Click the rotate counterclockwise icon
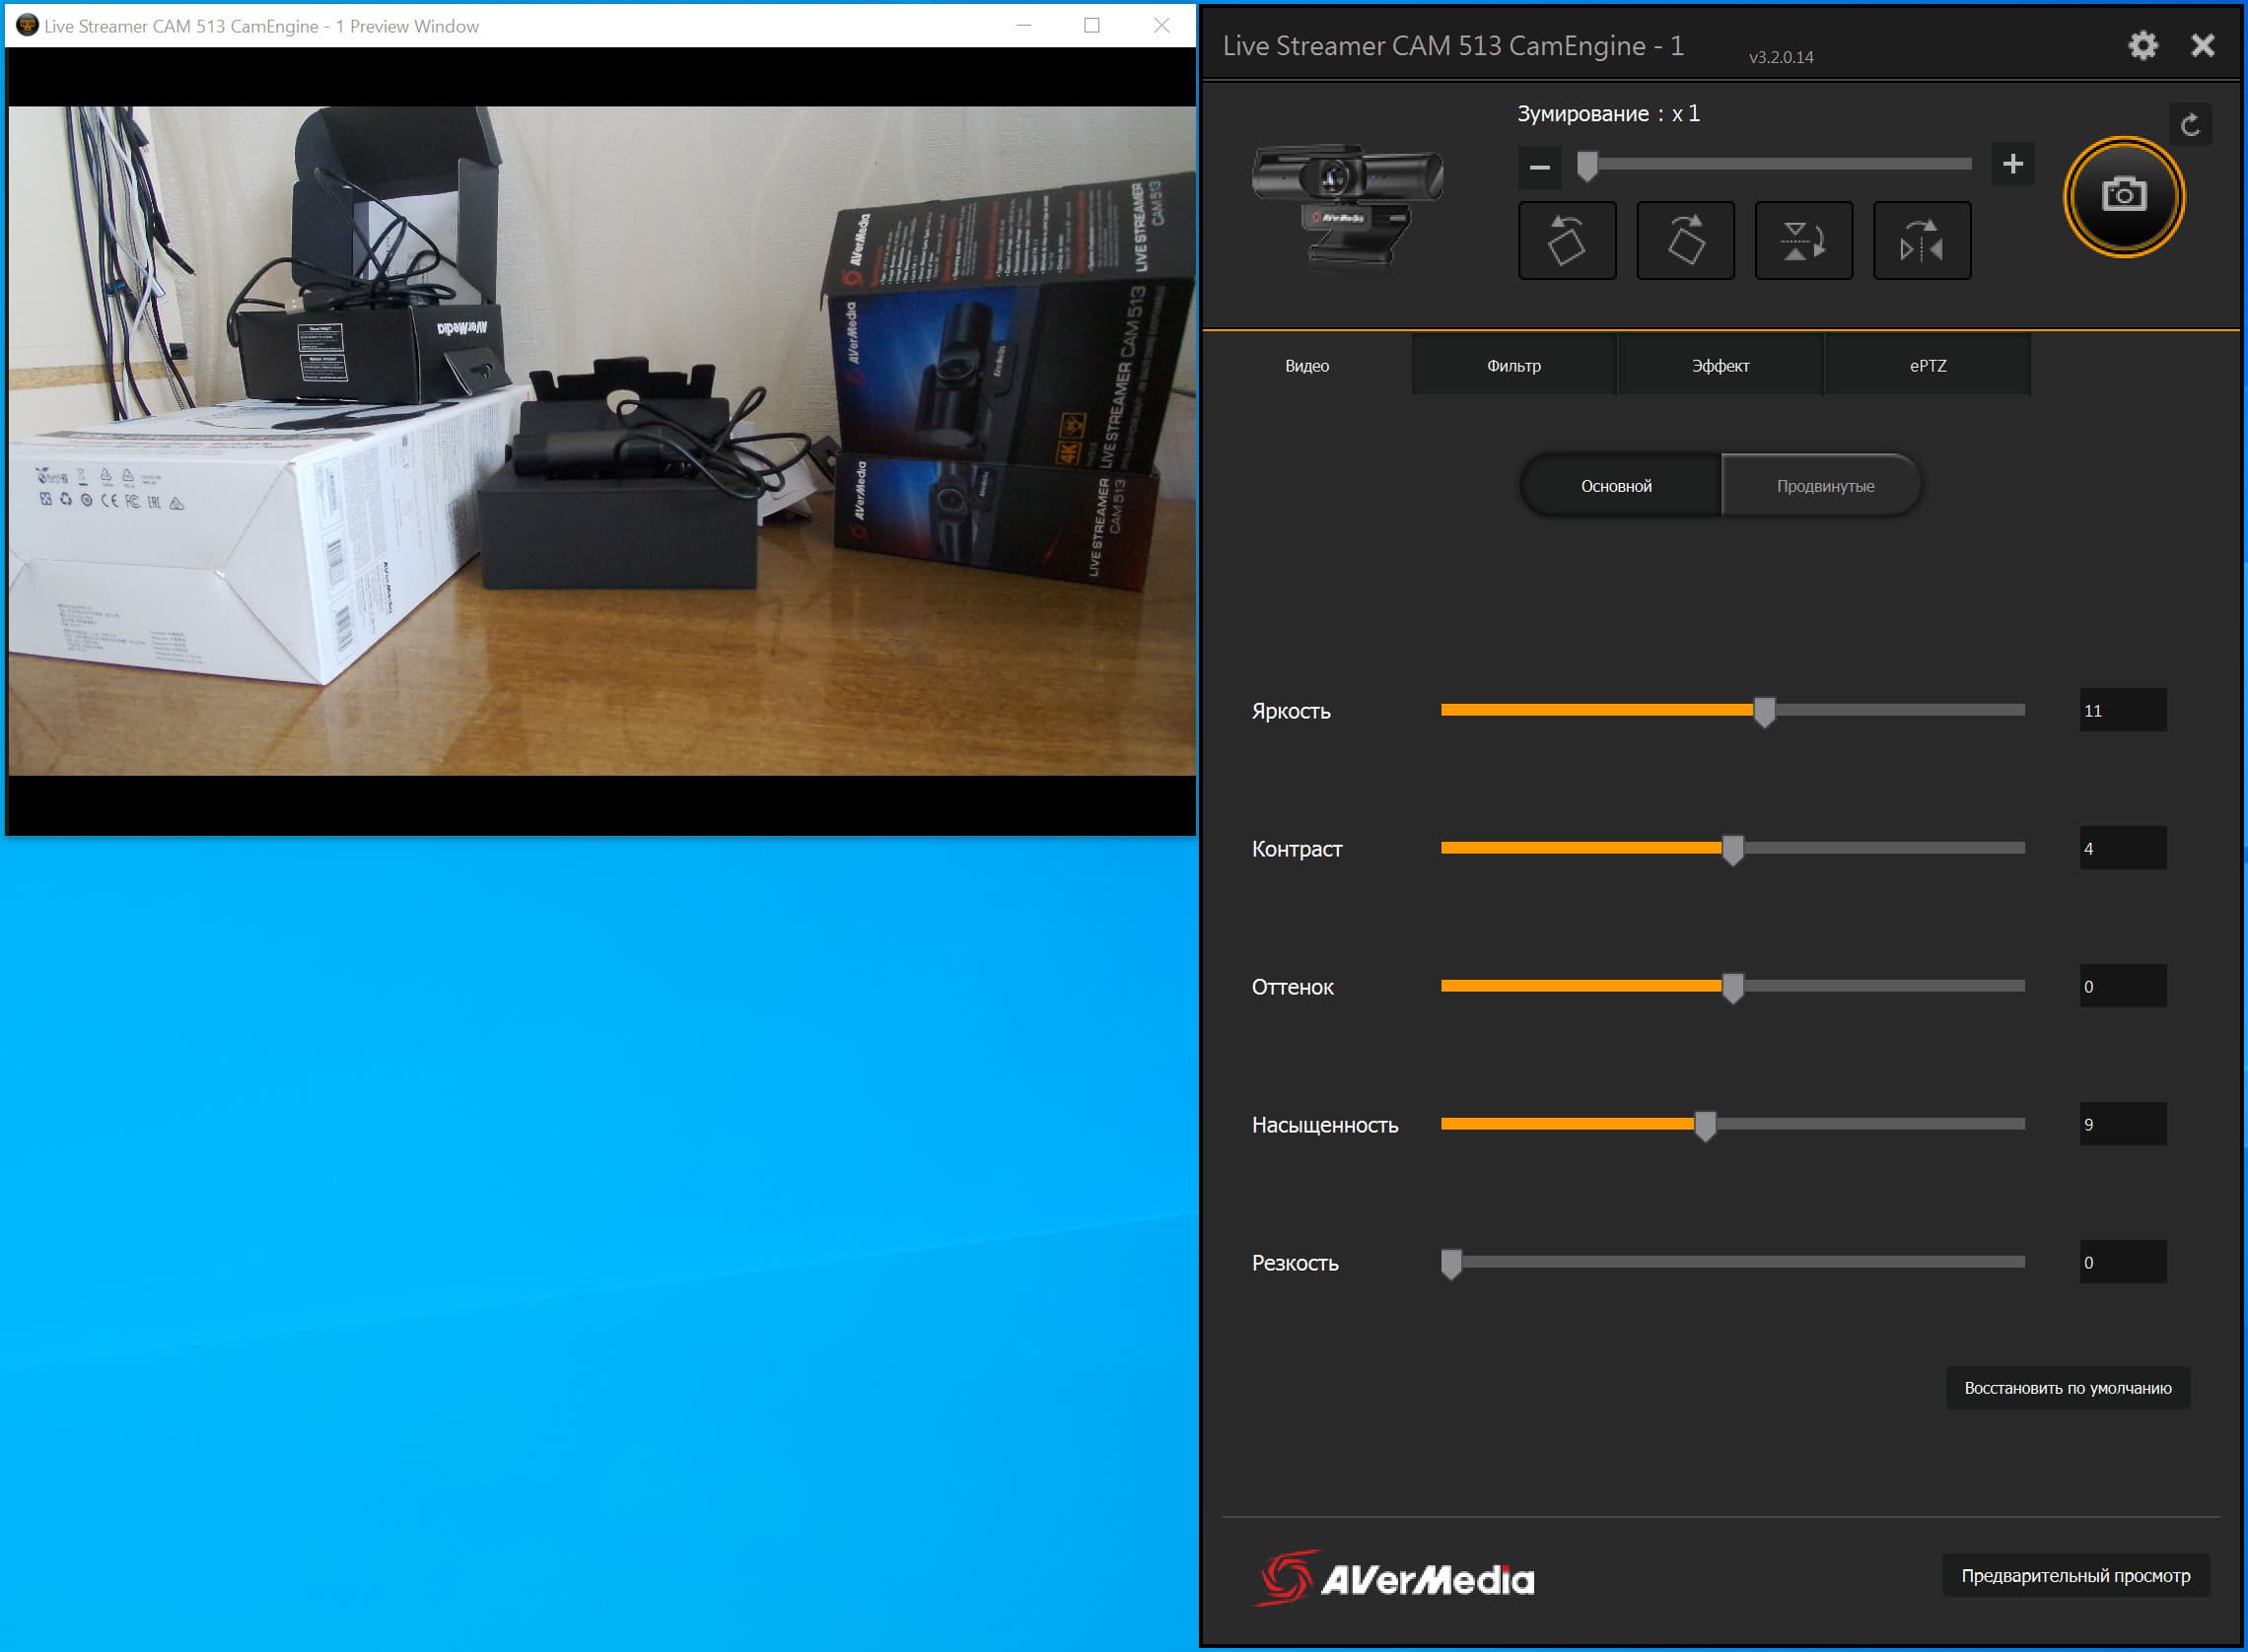Viewport: 2248px width, 1652px height. (1566, 241)
